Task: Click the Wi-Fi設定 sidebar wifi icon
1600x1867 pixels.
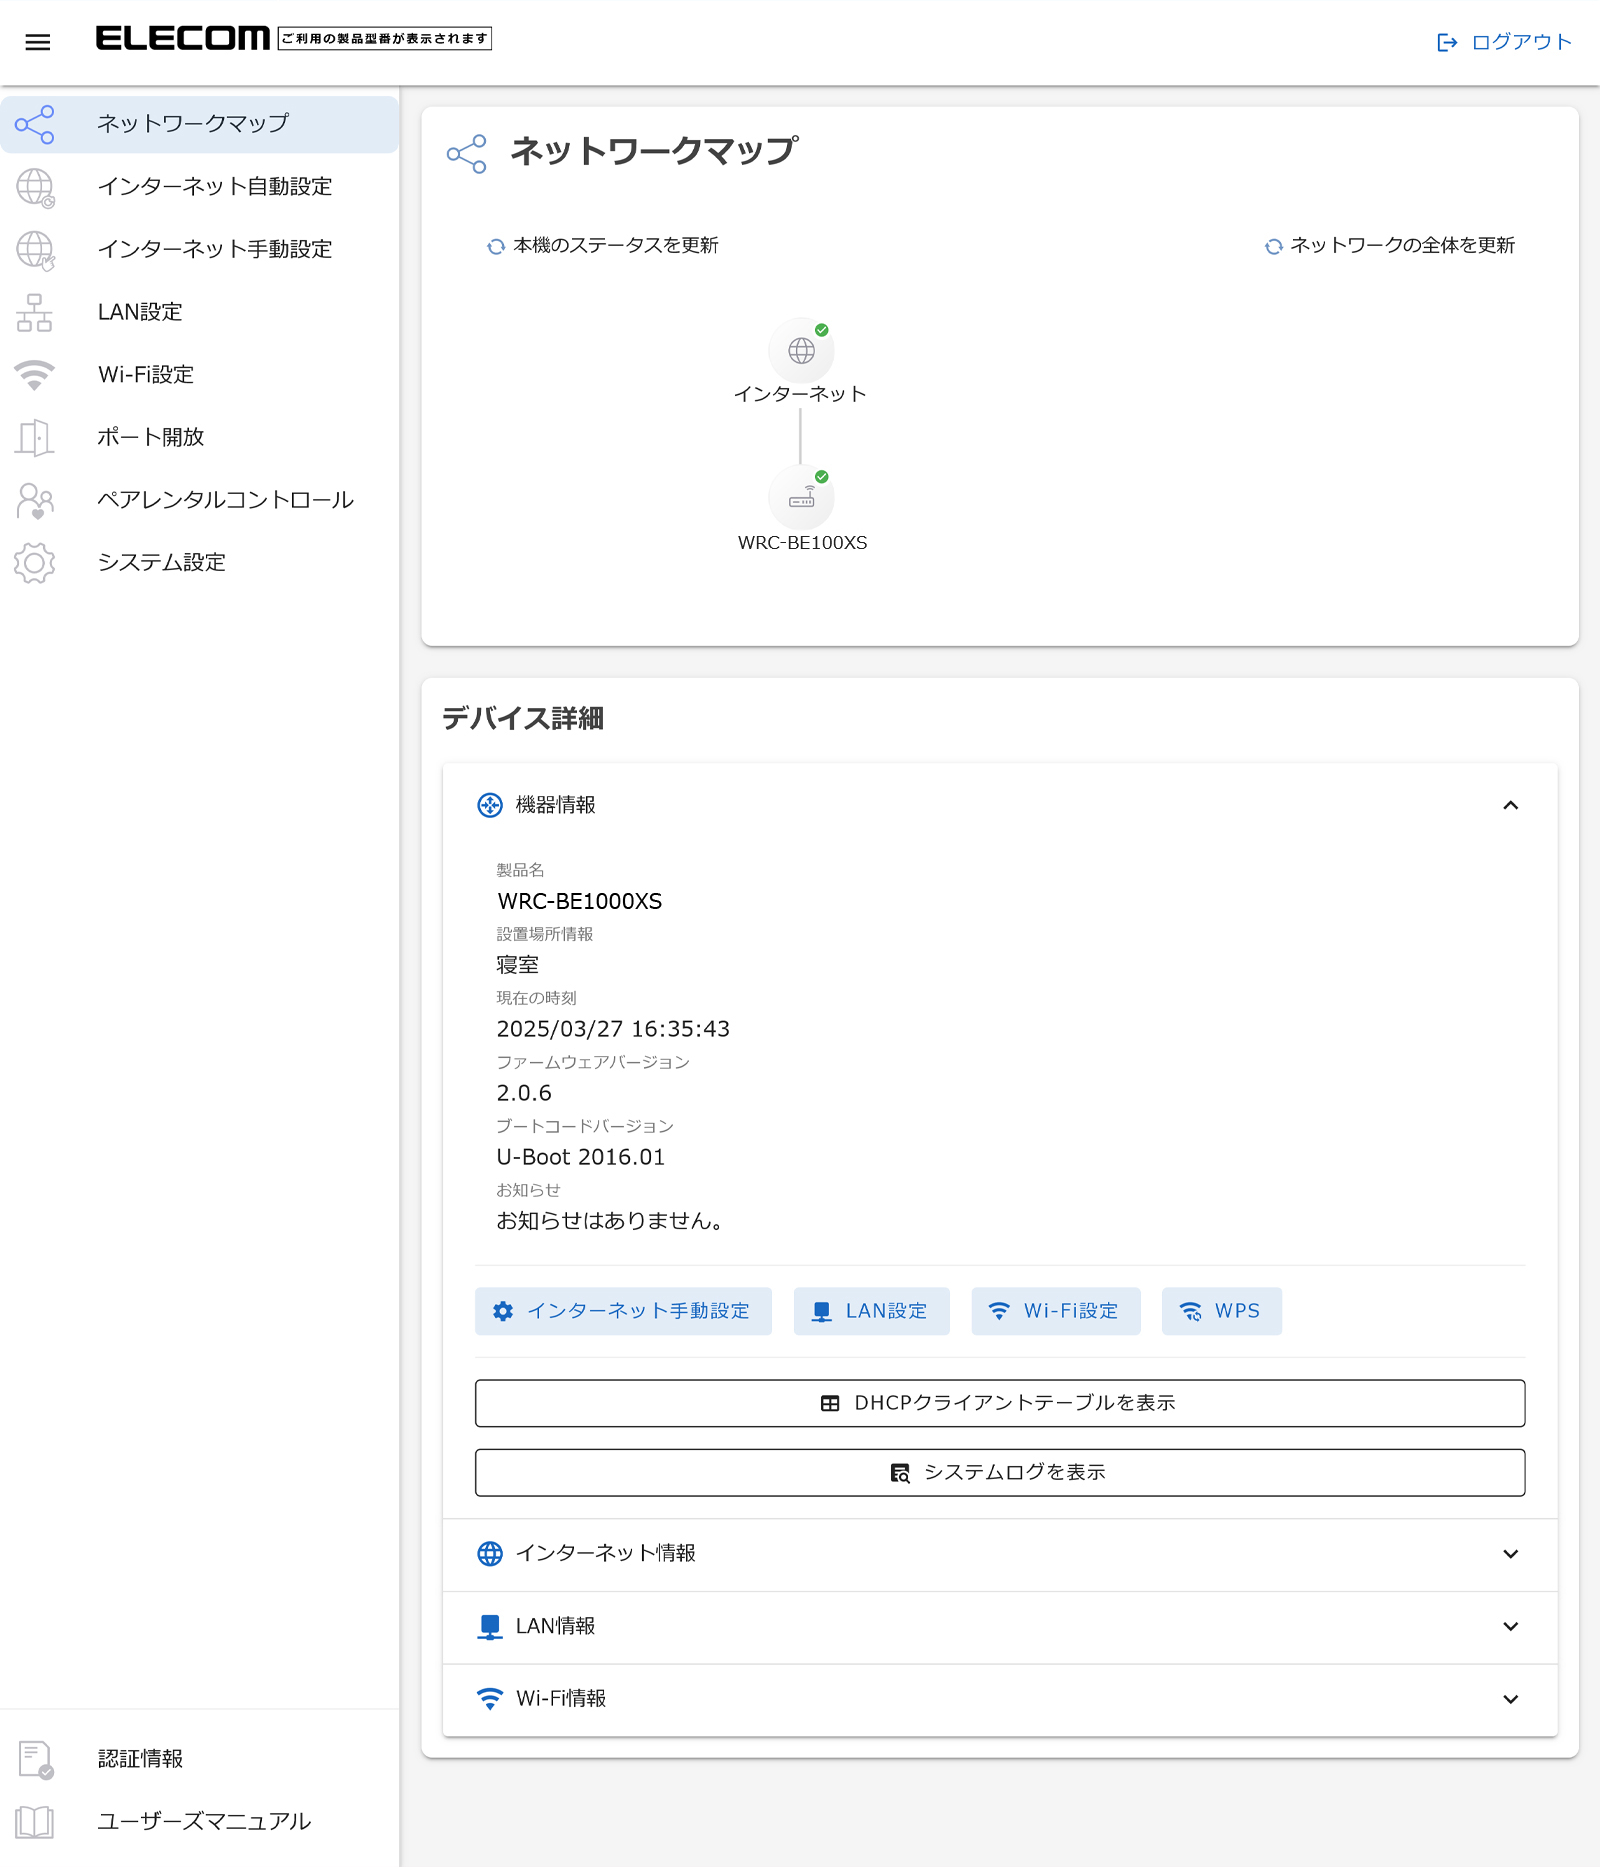Action: (x=35, y=375)
